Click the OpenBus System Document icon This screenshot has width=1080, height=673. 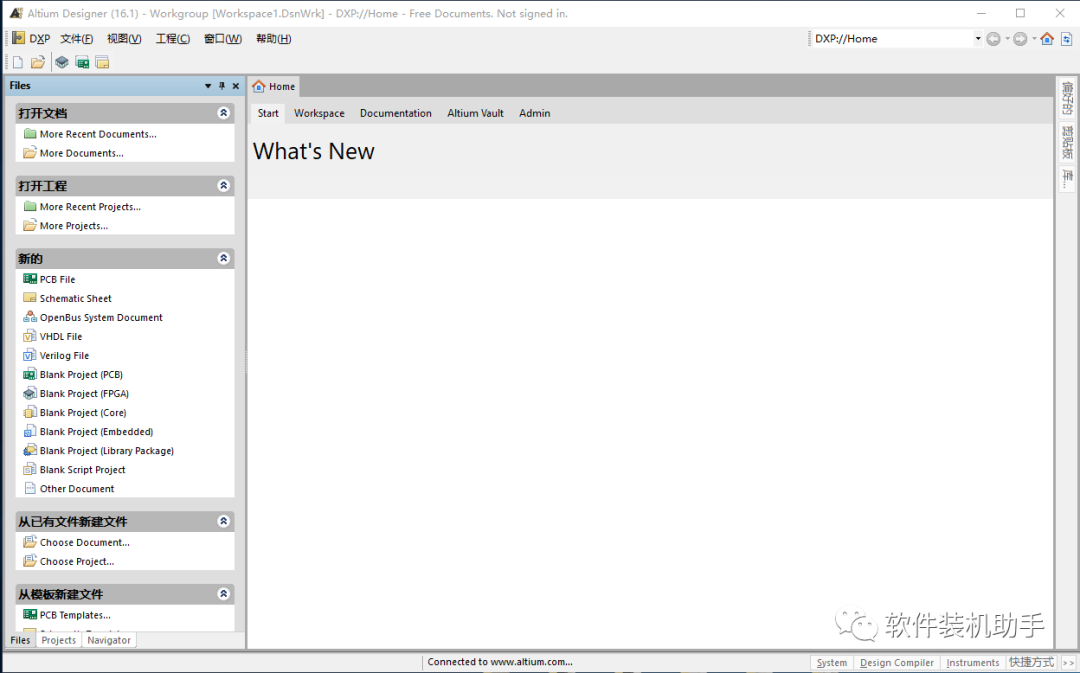(x=30, y=317)
